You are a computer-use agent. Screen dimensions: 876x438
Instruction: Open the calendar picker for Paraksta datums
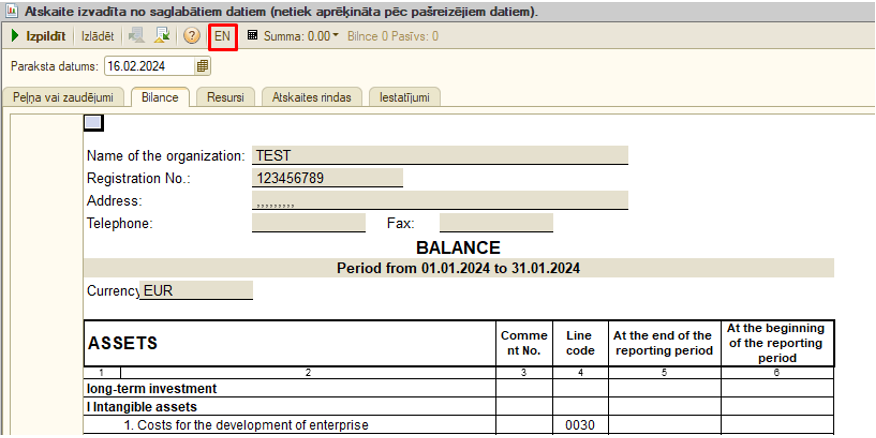pyautogui.click(x=202, y=67)
